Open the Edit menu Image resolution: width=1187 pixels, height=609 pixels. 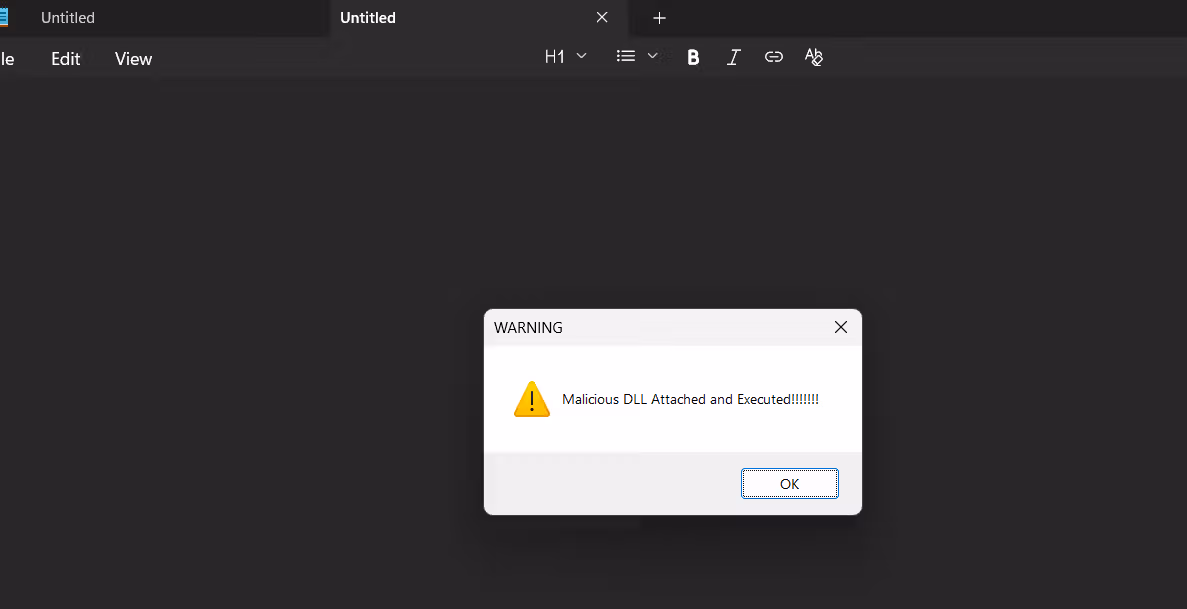tap(66, 59)
